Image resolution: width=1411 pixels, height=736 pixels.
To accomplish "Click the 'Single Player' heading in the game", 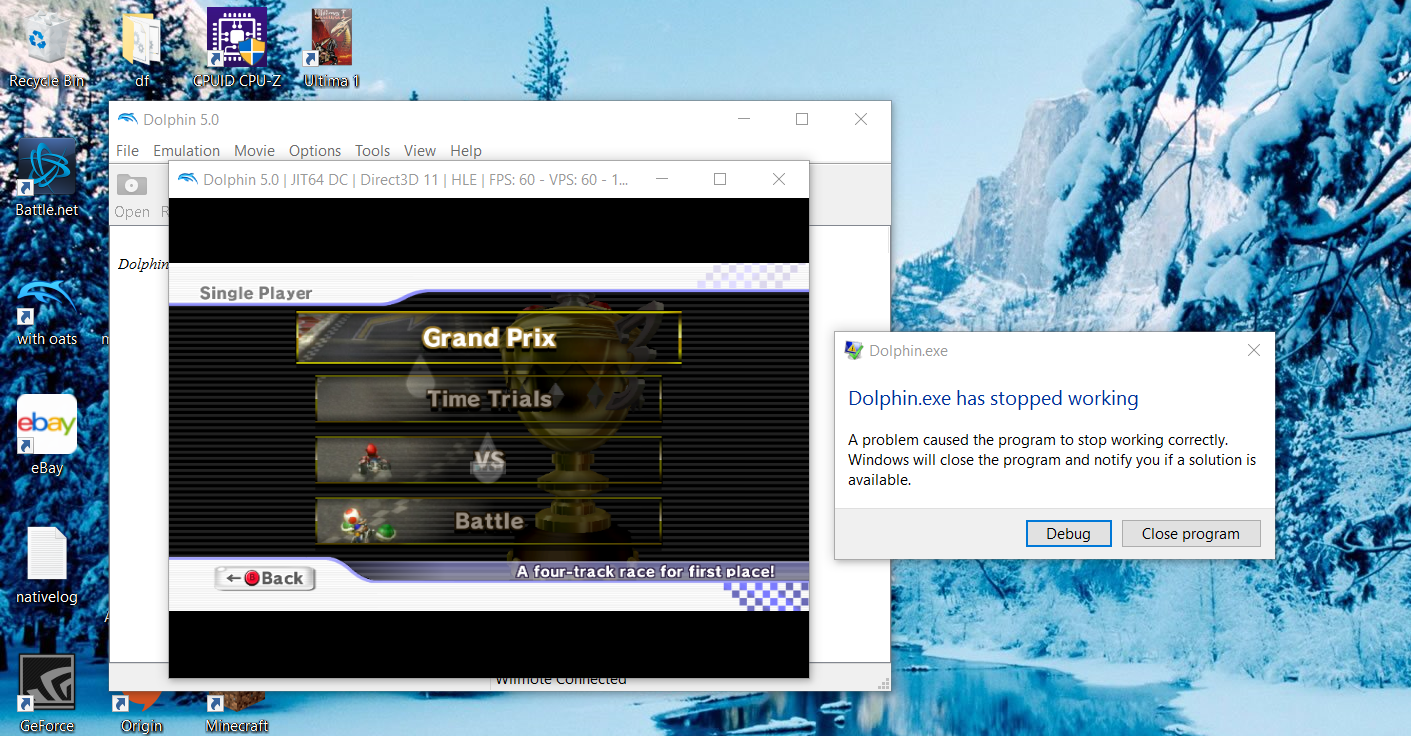I will coord(256,293).
